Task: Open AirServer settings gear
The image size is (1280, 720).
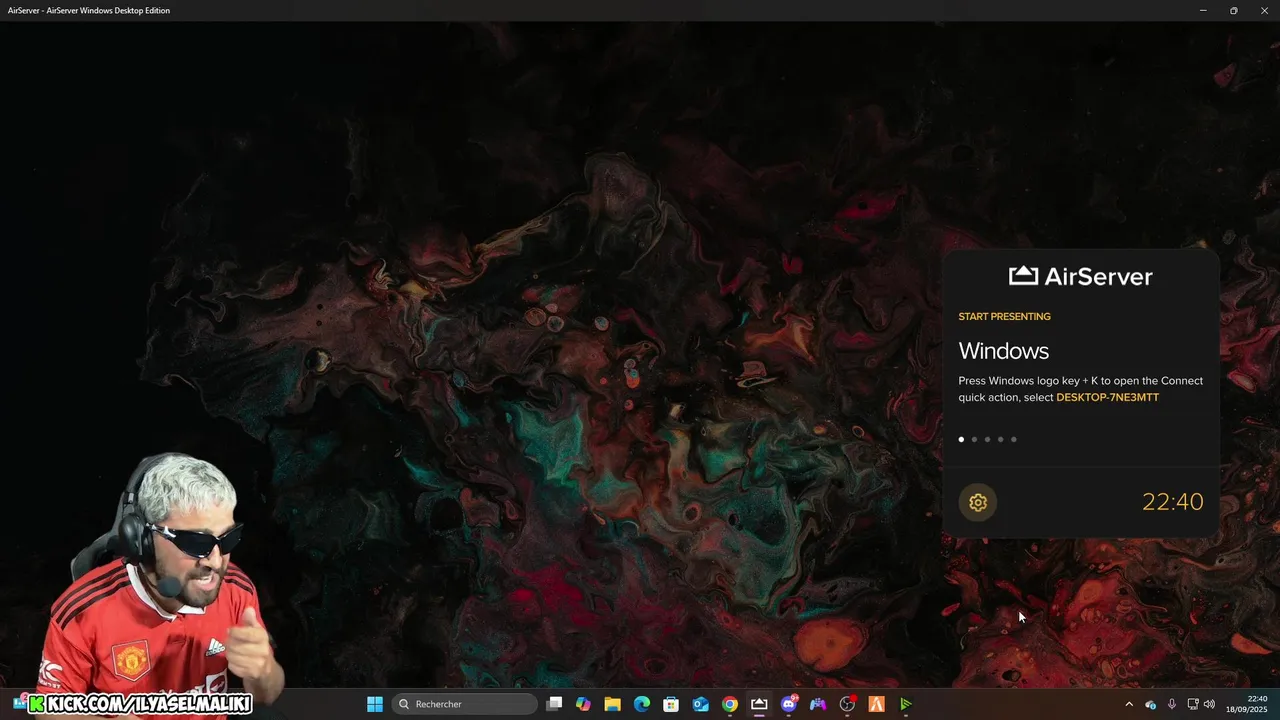Action: coord(978,502)
